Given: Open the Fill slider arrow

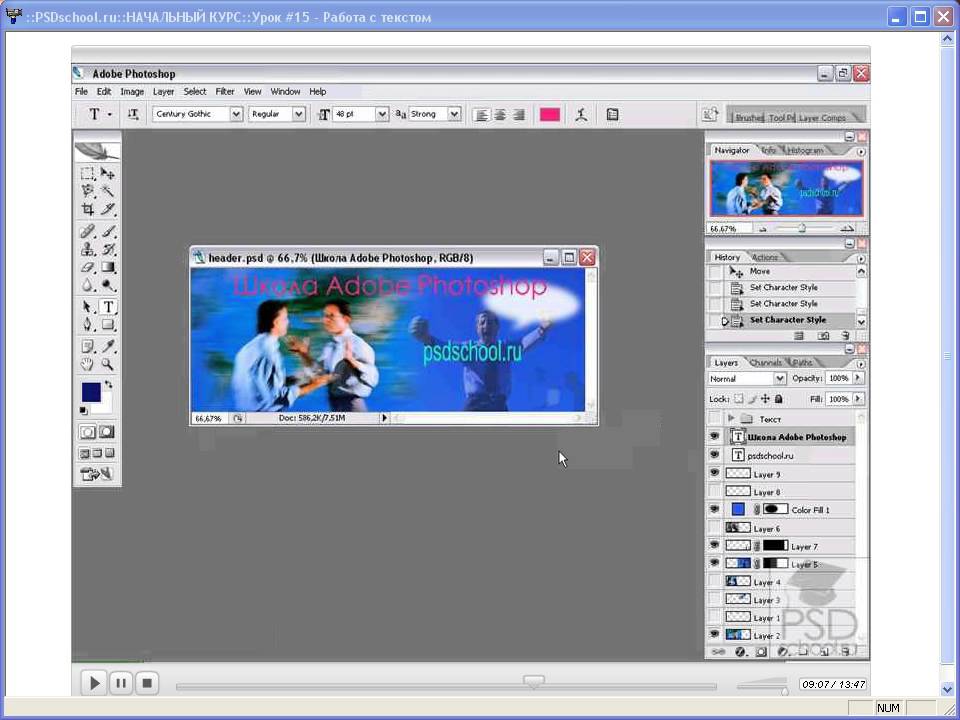Looking at the screenshot, I should [858, 399].
